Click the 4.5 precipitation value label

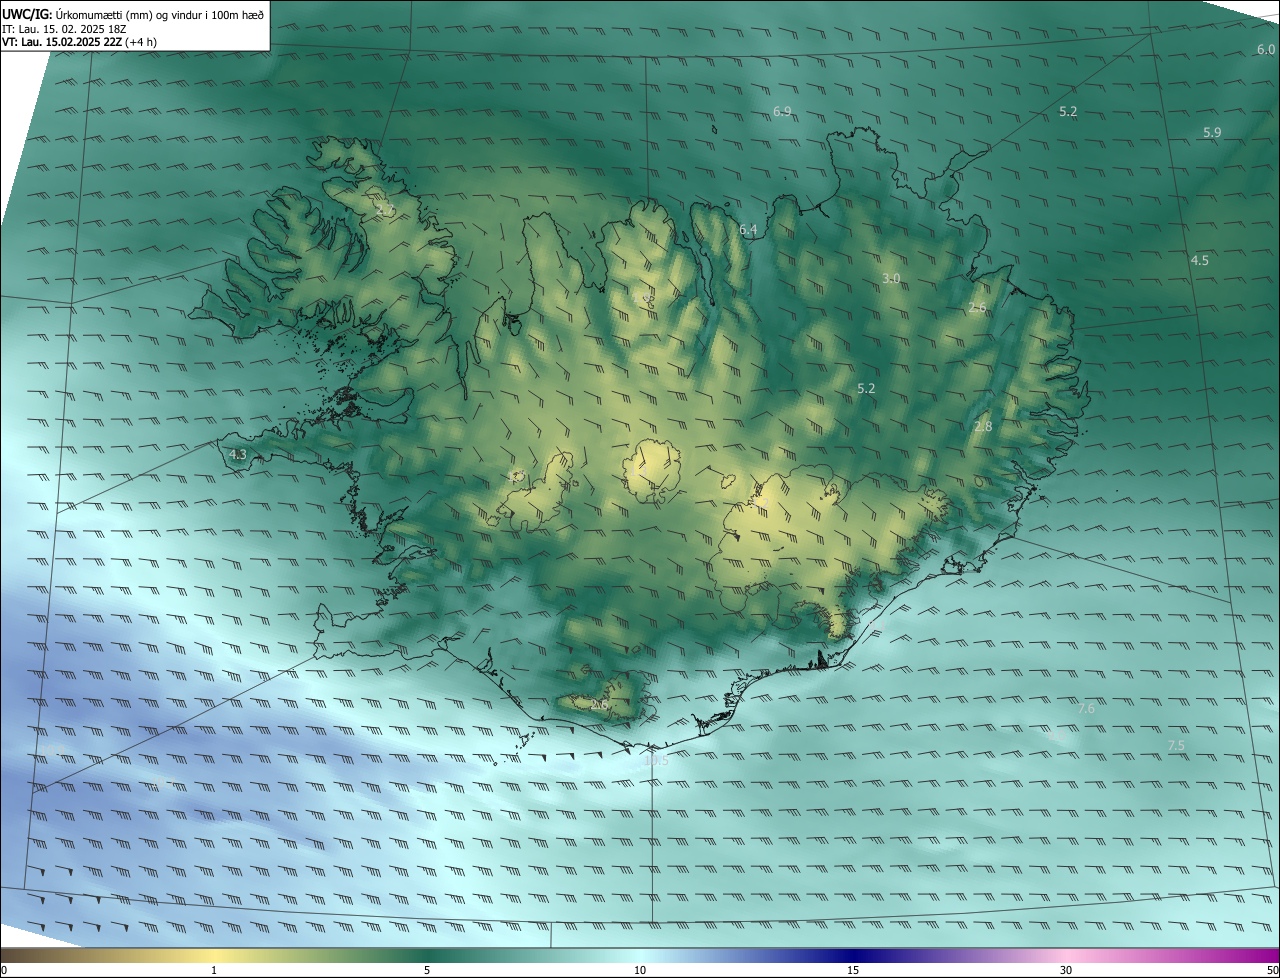(x=1199, y=260)
